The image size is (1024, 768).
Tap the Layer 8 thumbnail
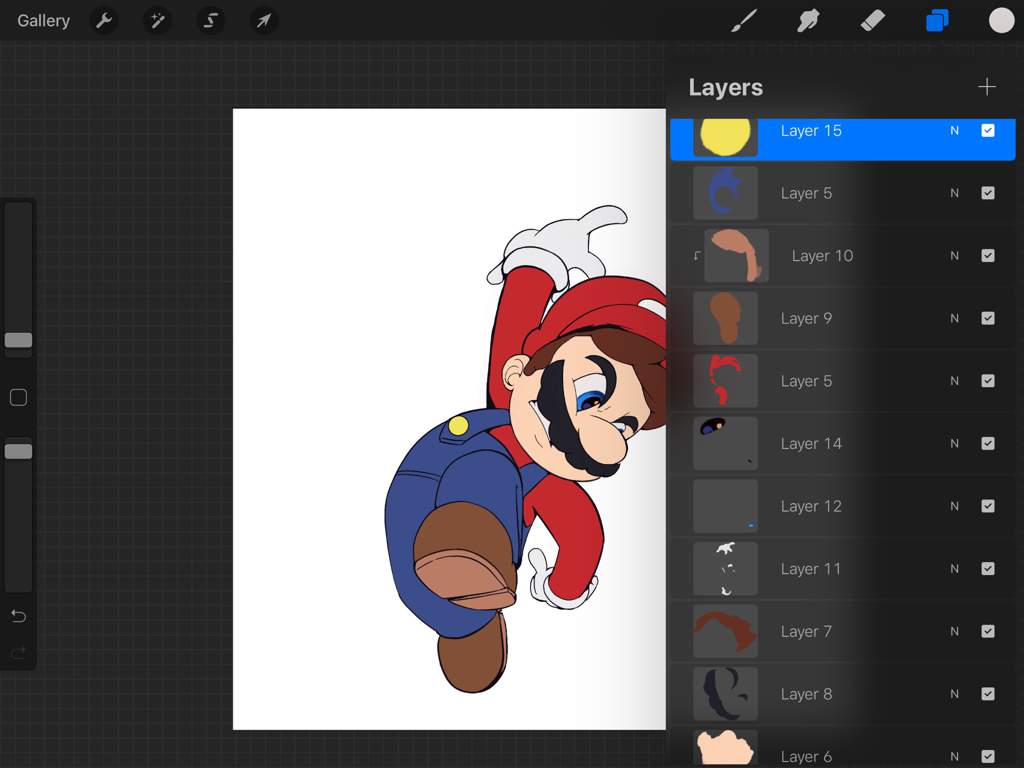click(726, 694)
